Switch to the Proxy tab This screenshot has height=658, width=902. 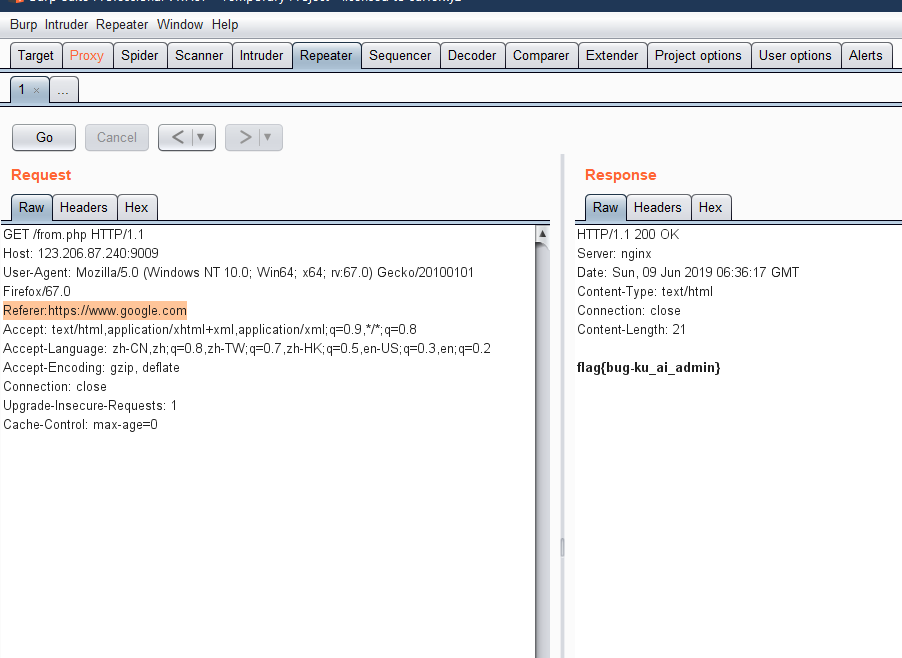pos(87,55)
